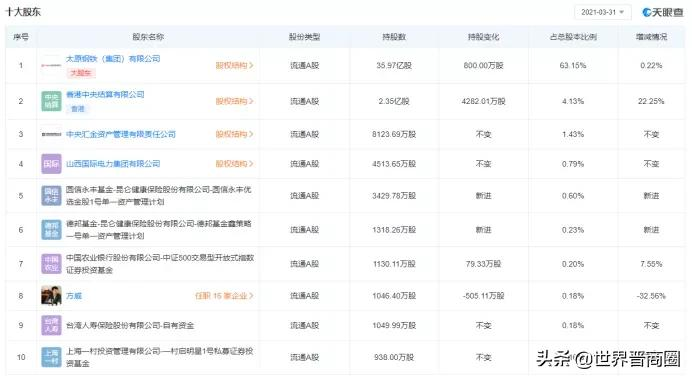Screen dimensions: 692x379
Task: Open the 2021-03-31 report date dropdown
Action: 602,12
